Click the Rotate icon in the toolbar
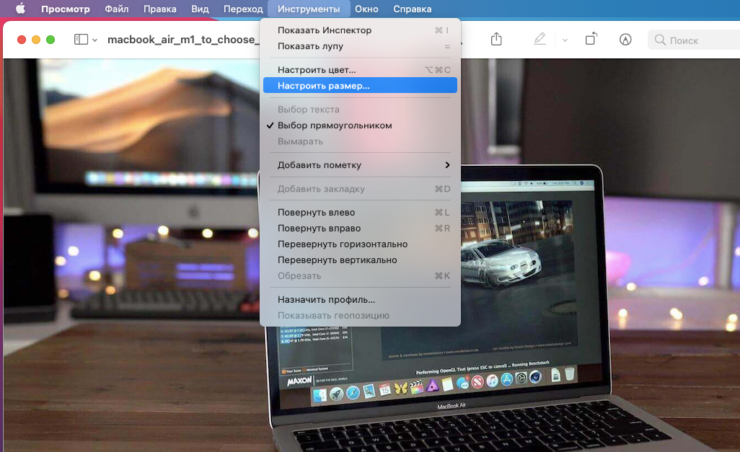 point(591,39)
